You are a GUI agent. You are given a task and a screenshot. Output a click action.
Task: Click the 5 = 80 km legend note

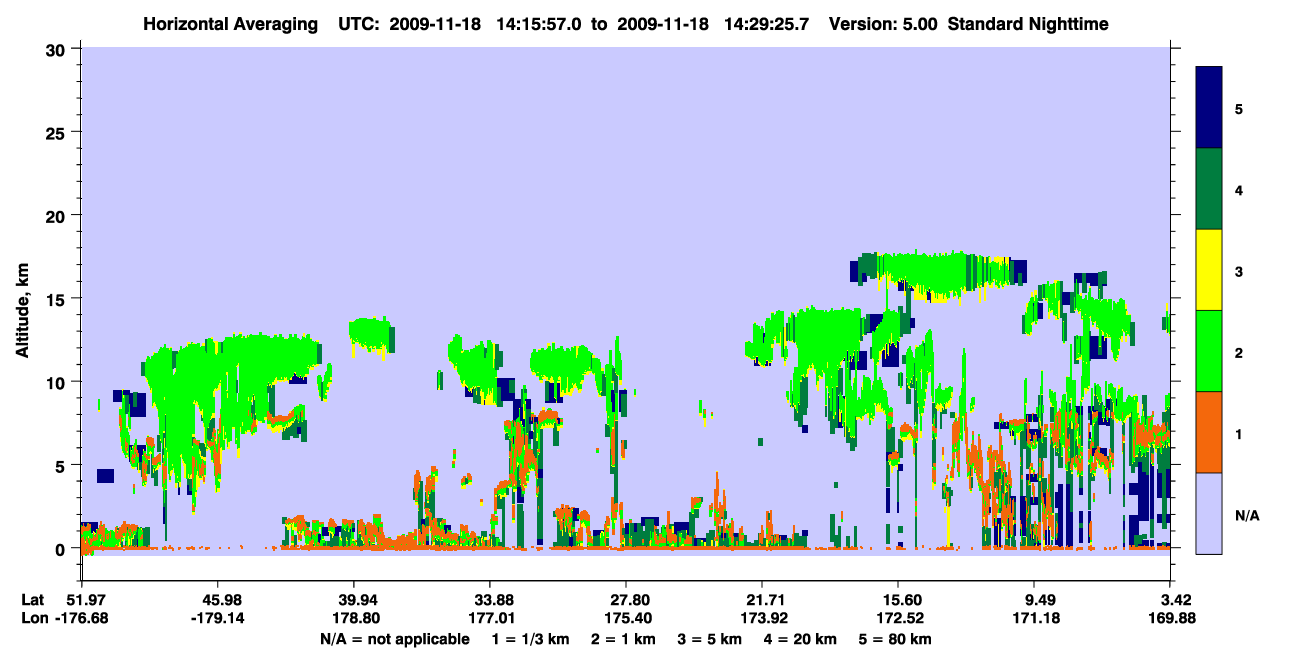(x=894, y=638)
